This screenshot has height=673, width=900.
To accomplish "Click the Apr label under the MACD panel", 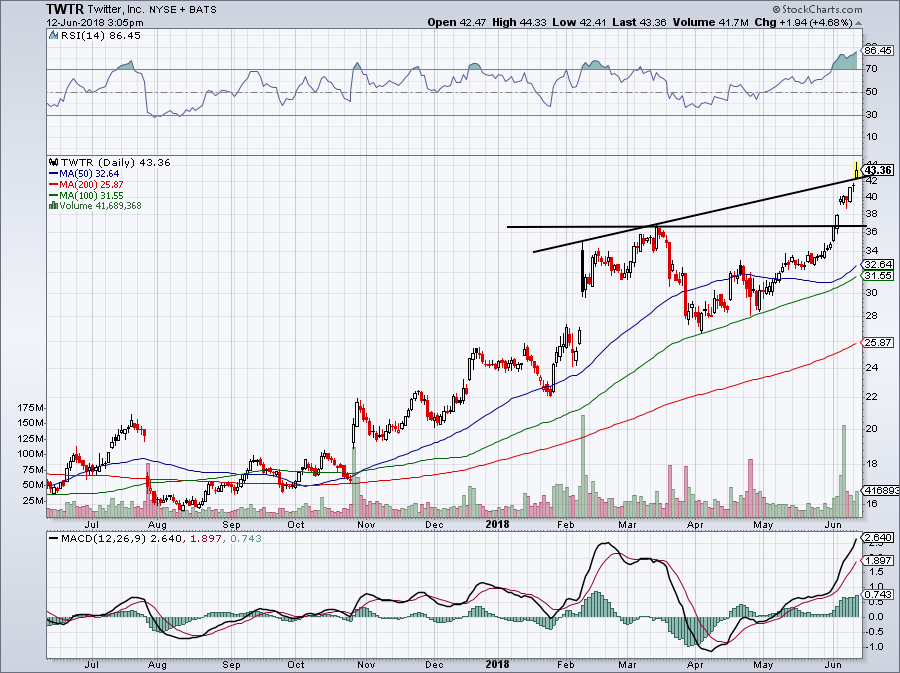I will [x=695, y=665].
